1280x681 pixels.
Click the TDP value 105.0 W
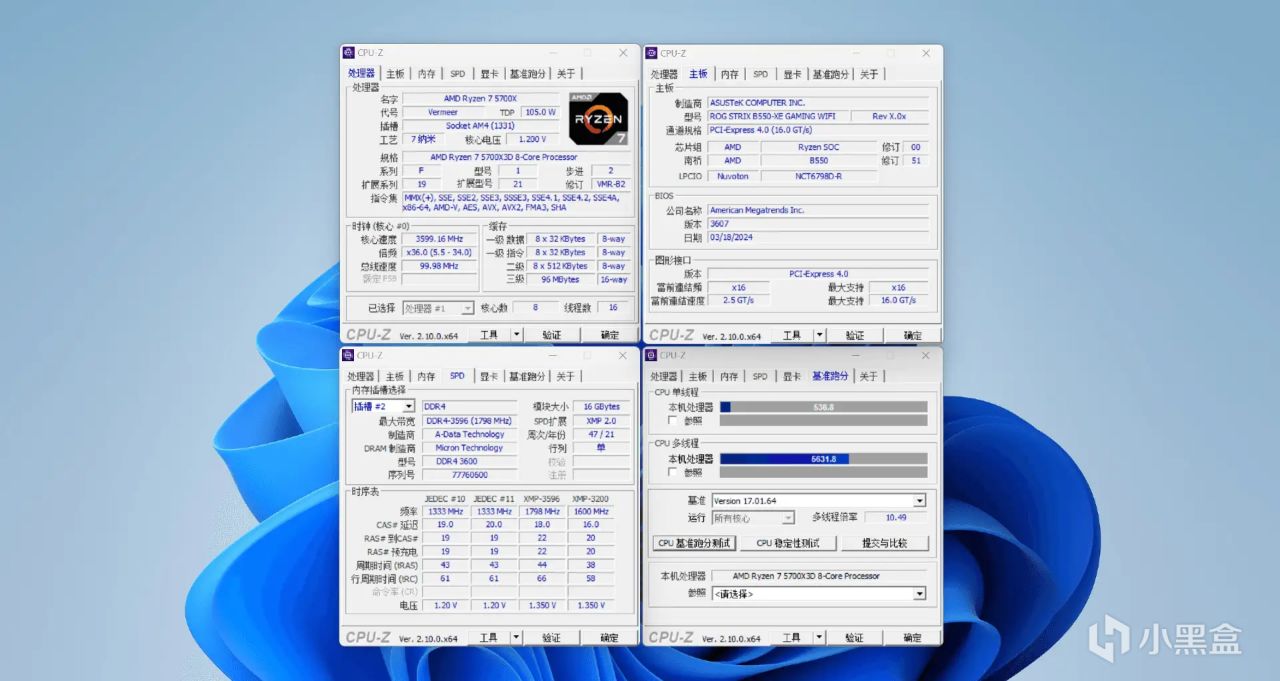tap(540, 113)
